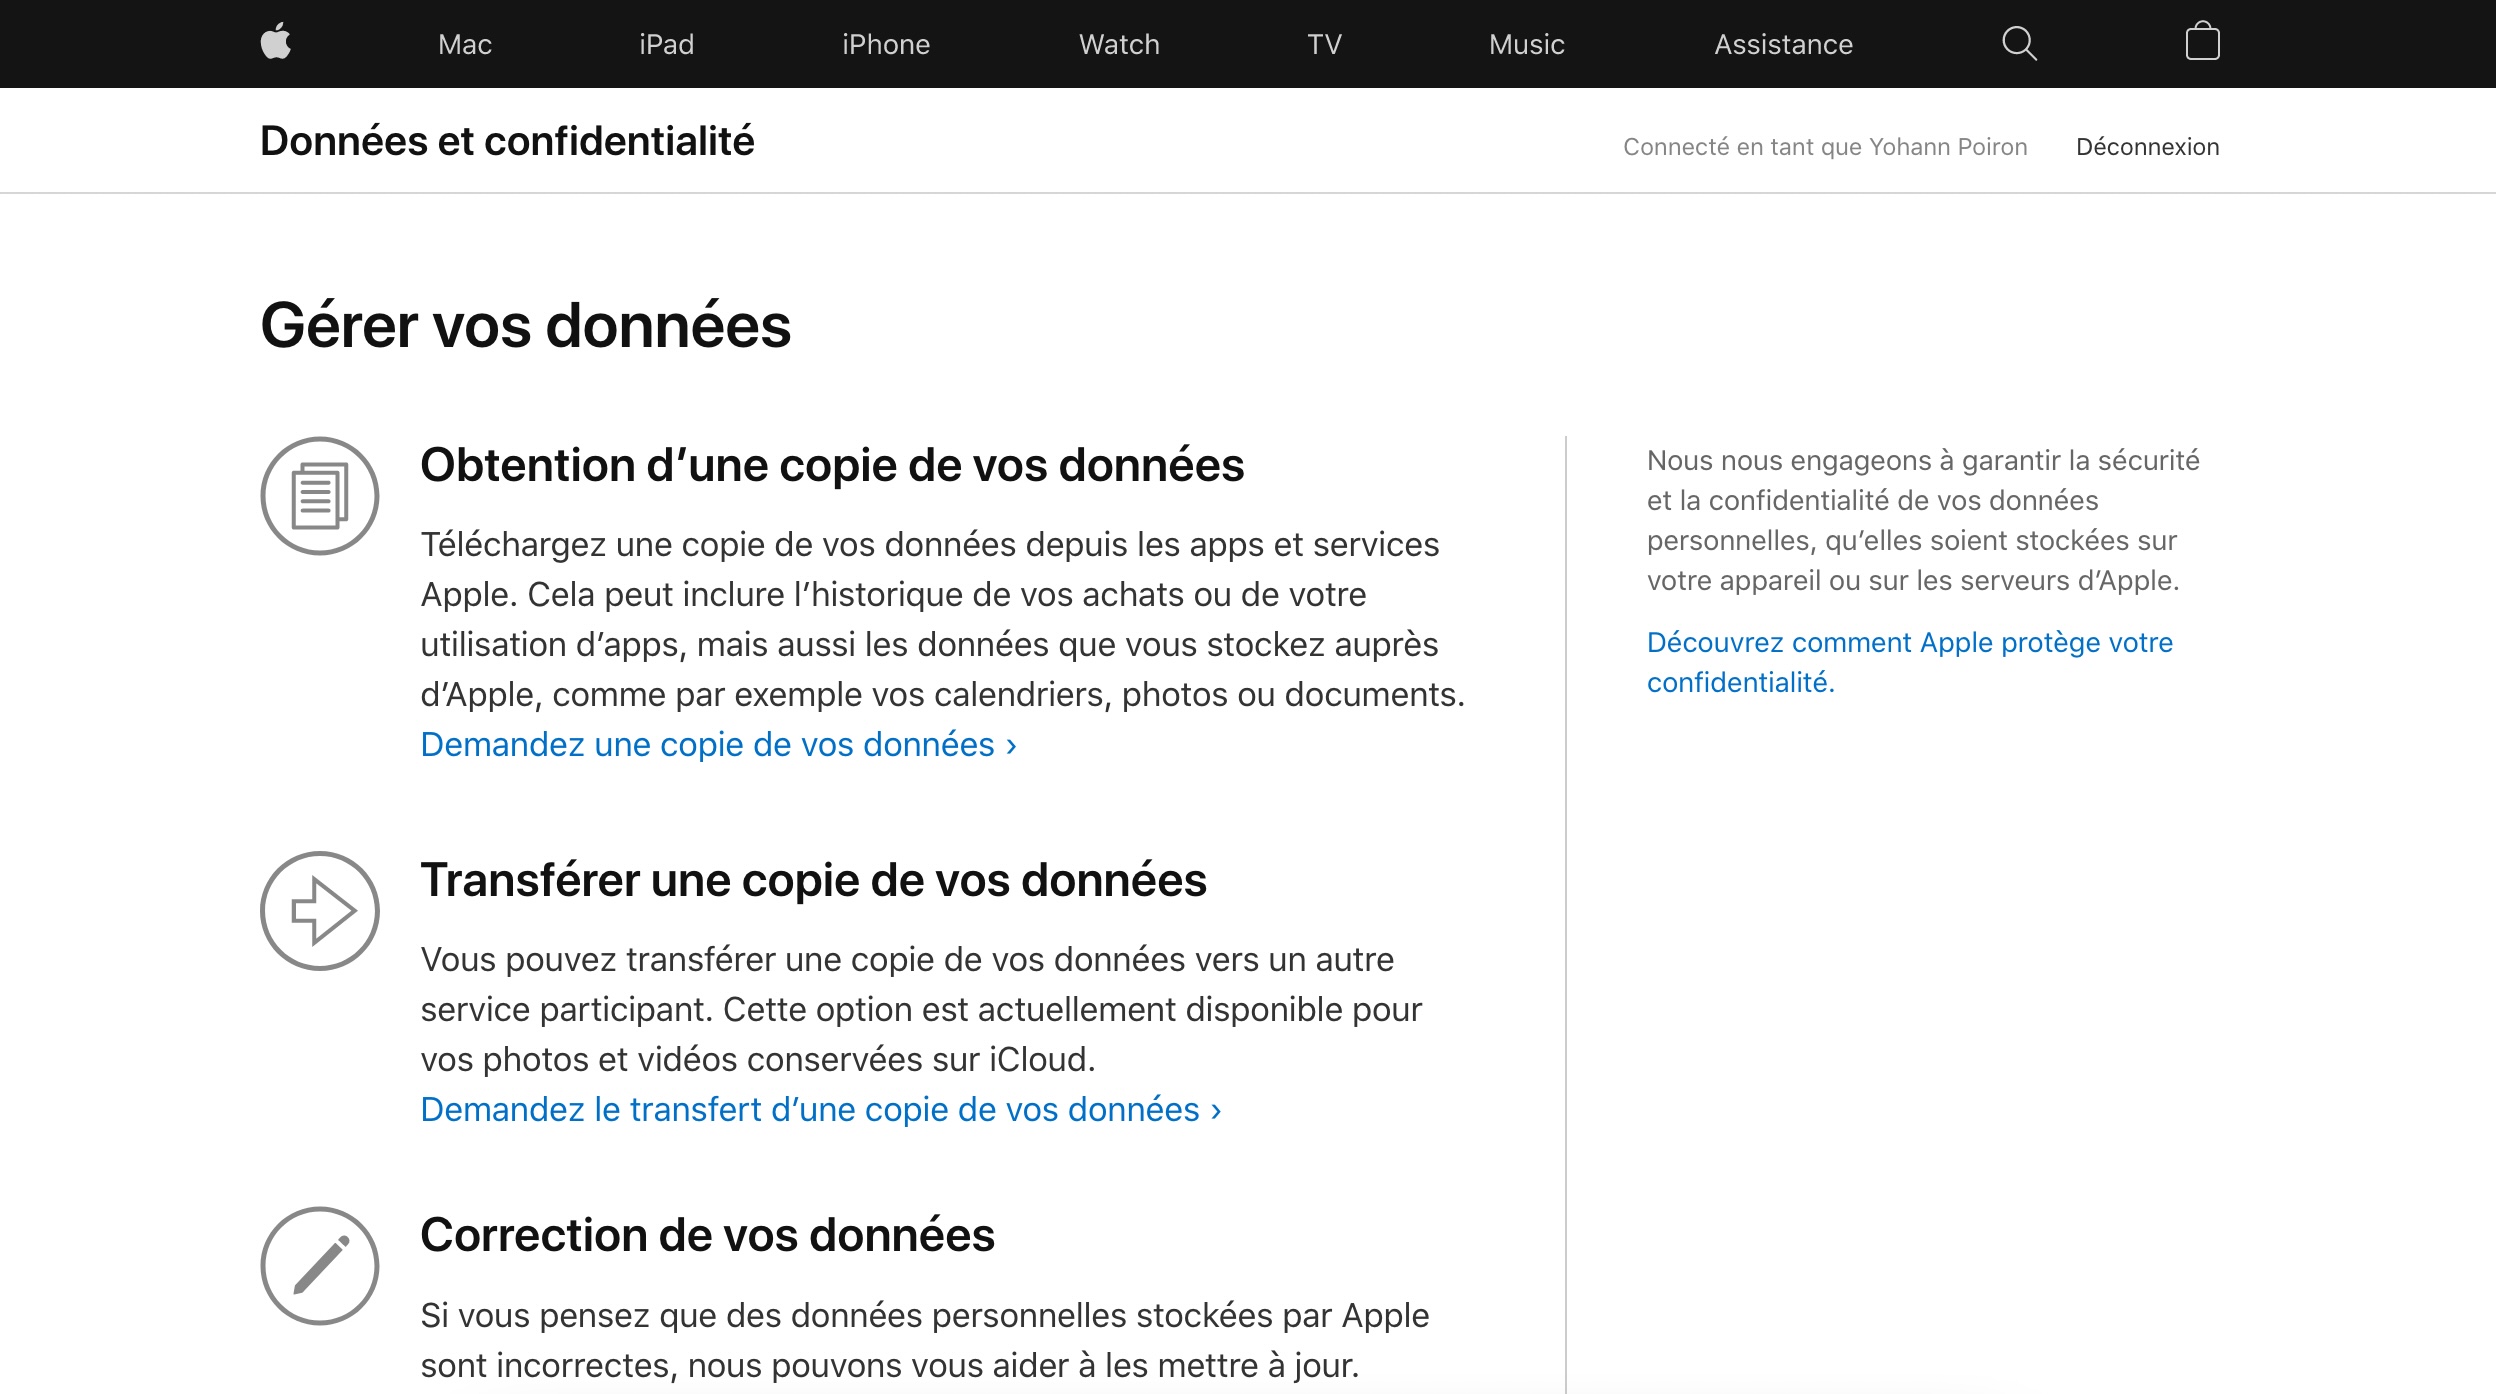Image resolution: width=2496 pixels, height=1394 pixels.
Task: Open the Watch menu item
Action: point(1119,44)
